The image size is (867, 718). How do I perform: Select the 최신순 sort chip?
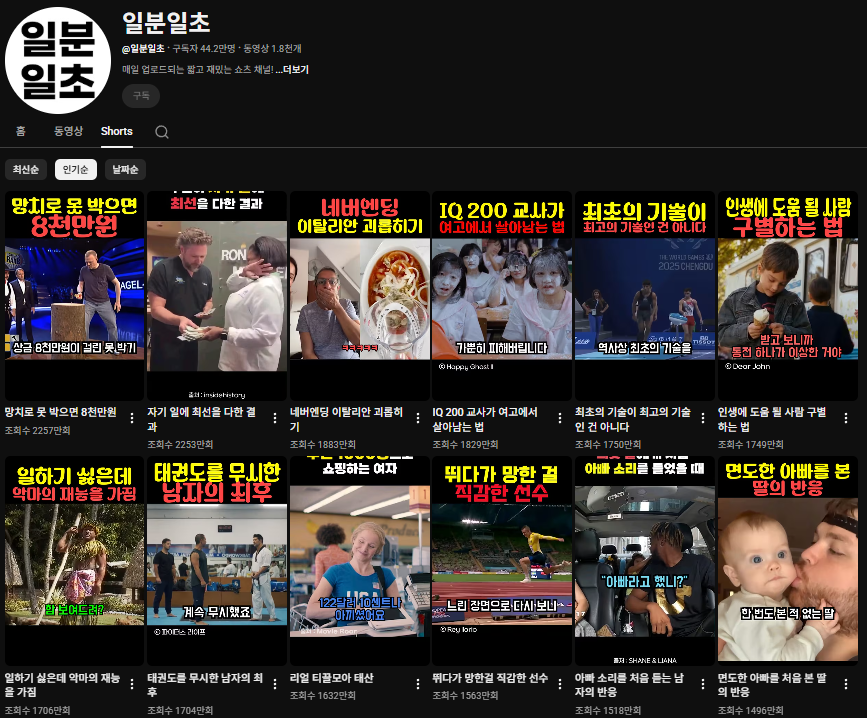pyautogui.click(x=26, y=170)
